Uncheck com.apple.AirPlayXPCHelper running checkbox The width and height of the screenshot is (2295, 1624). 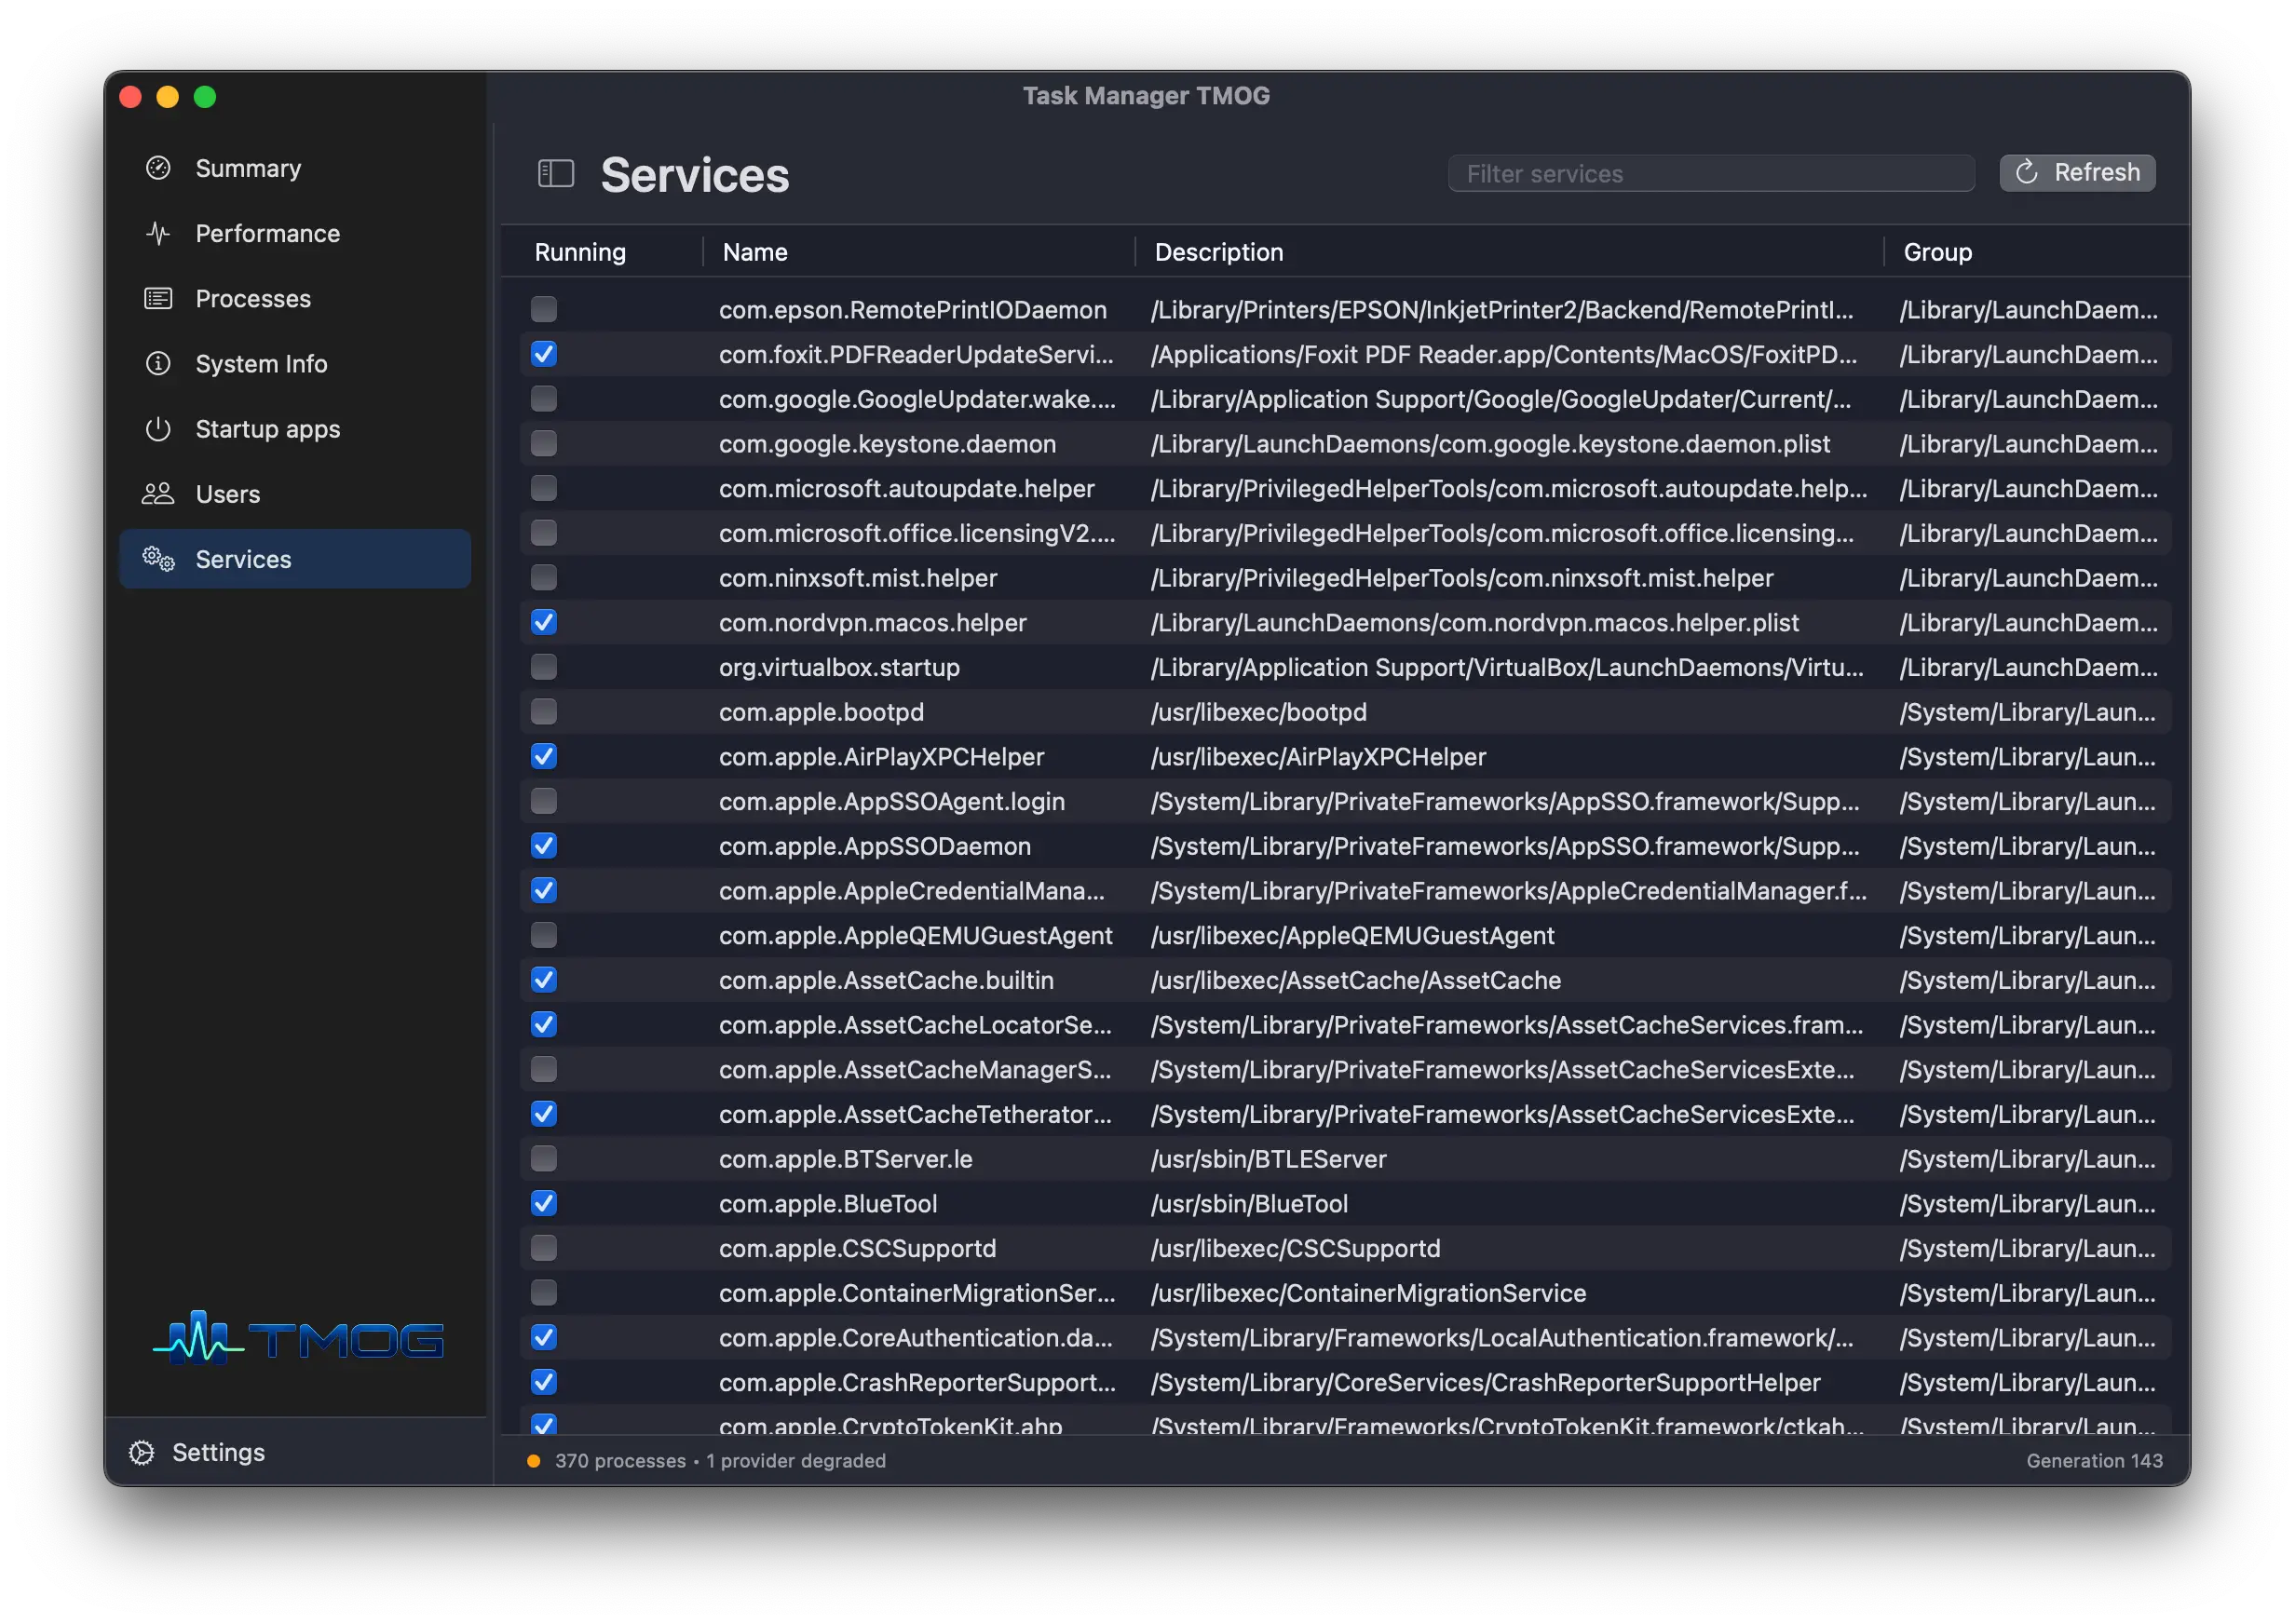tap(544, 756)
